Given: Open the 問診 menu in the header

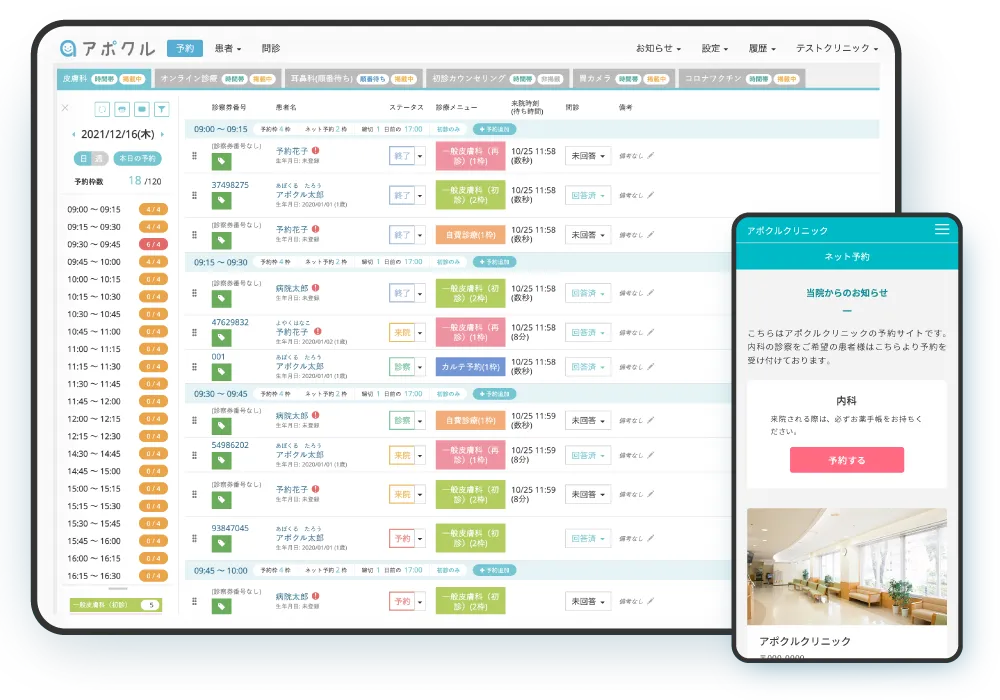Looking at the screenshot, I should tap(271, 48).
